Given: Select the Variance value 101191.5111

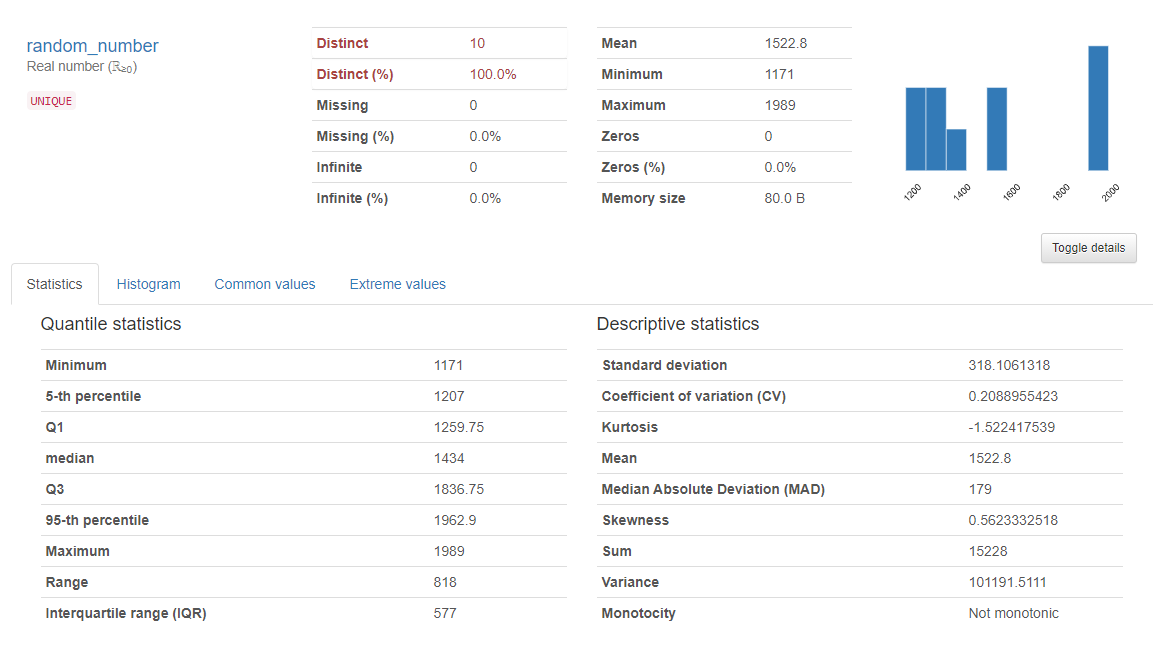Looking at the screenshot, I should click(x=1007, y=583).
